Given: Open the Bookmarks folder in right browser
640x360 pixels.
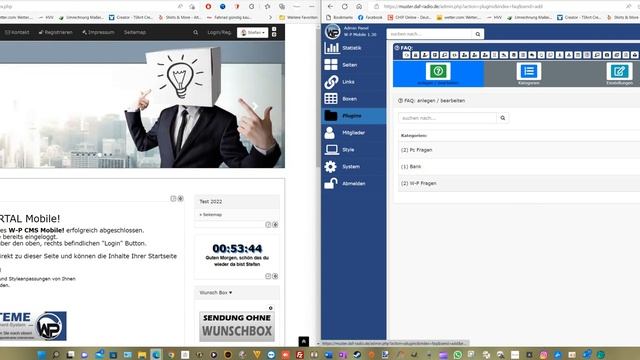Looking at the screenshot, I should pos(339,18).
